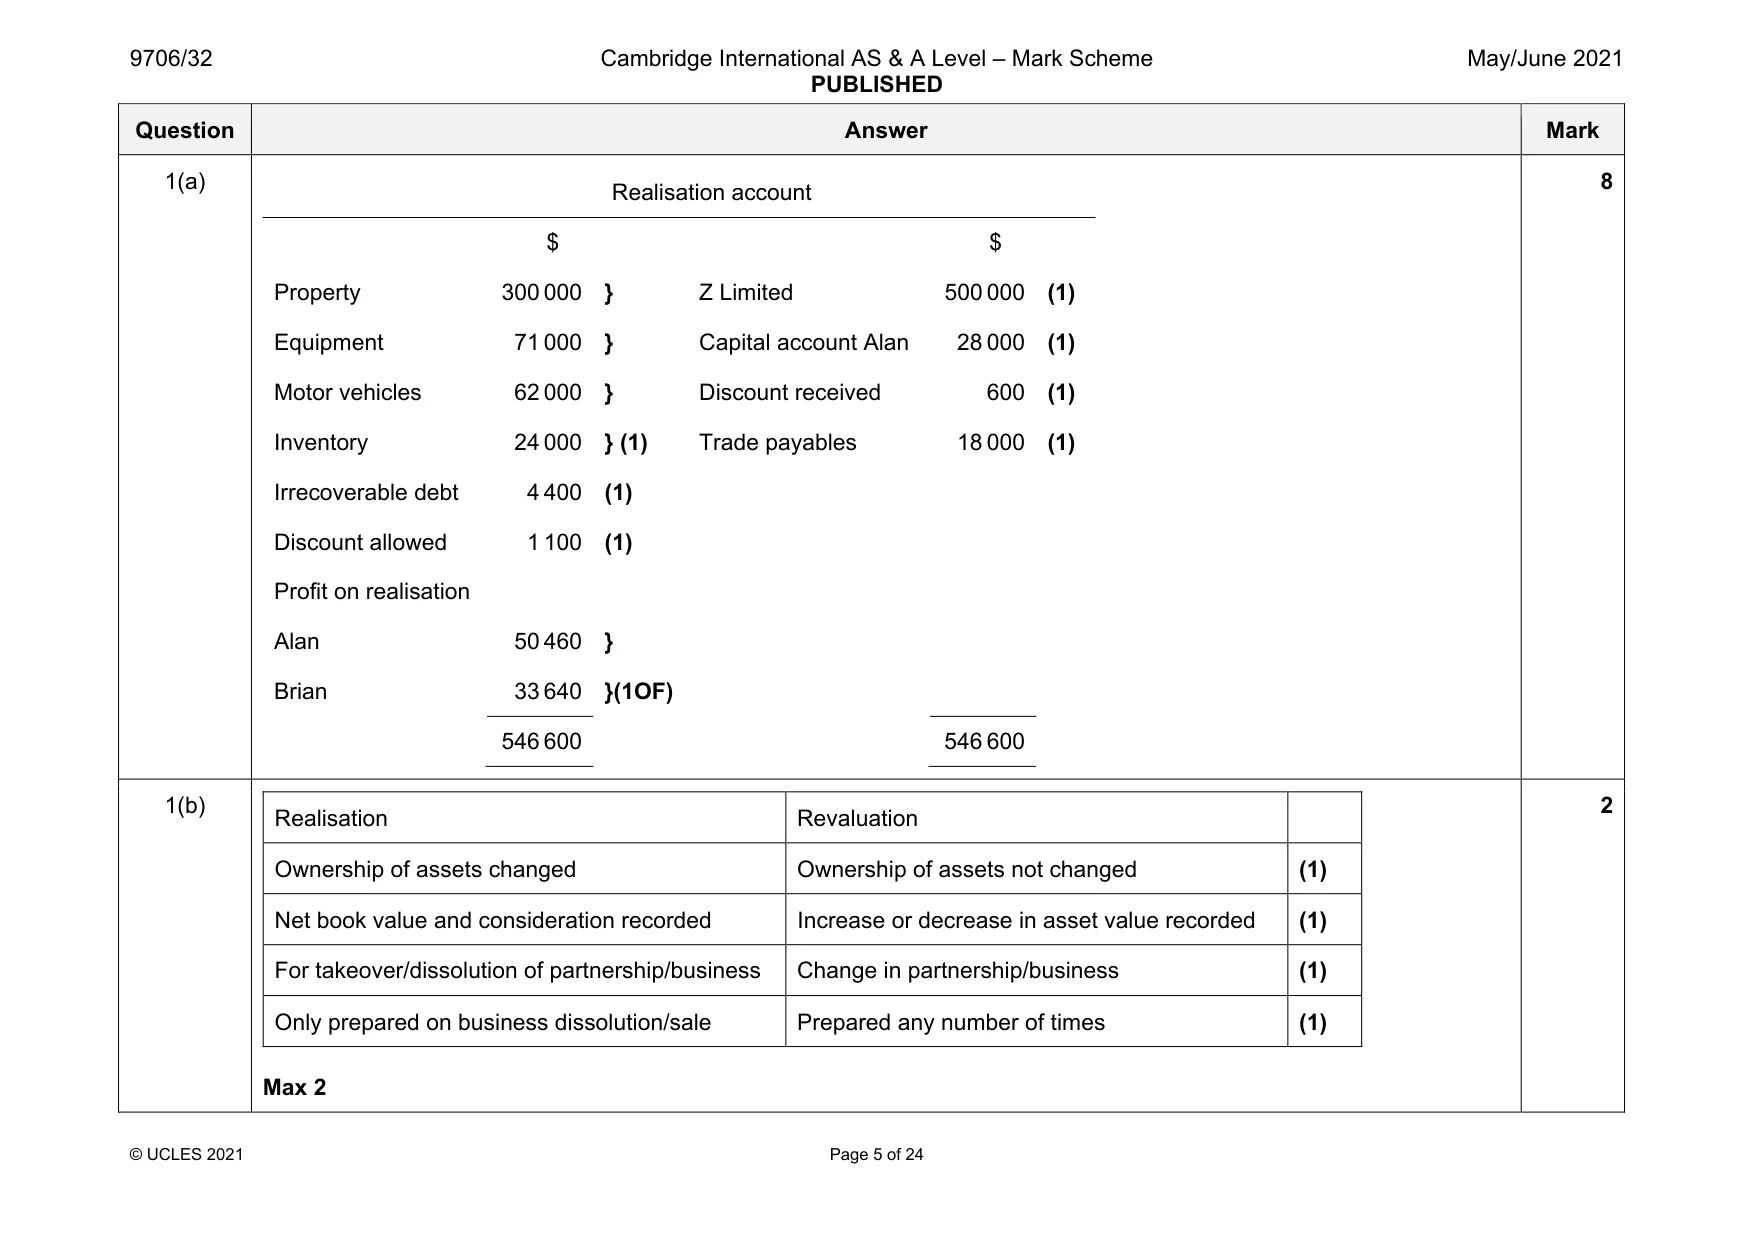Click the 'May/June 2021' header text
The image size is (1755, 1241).
1544,59
